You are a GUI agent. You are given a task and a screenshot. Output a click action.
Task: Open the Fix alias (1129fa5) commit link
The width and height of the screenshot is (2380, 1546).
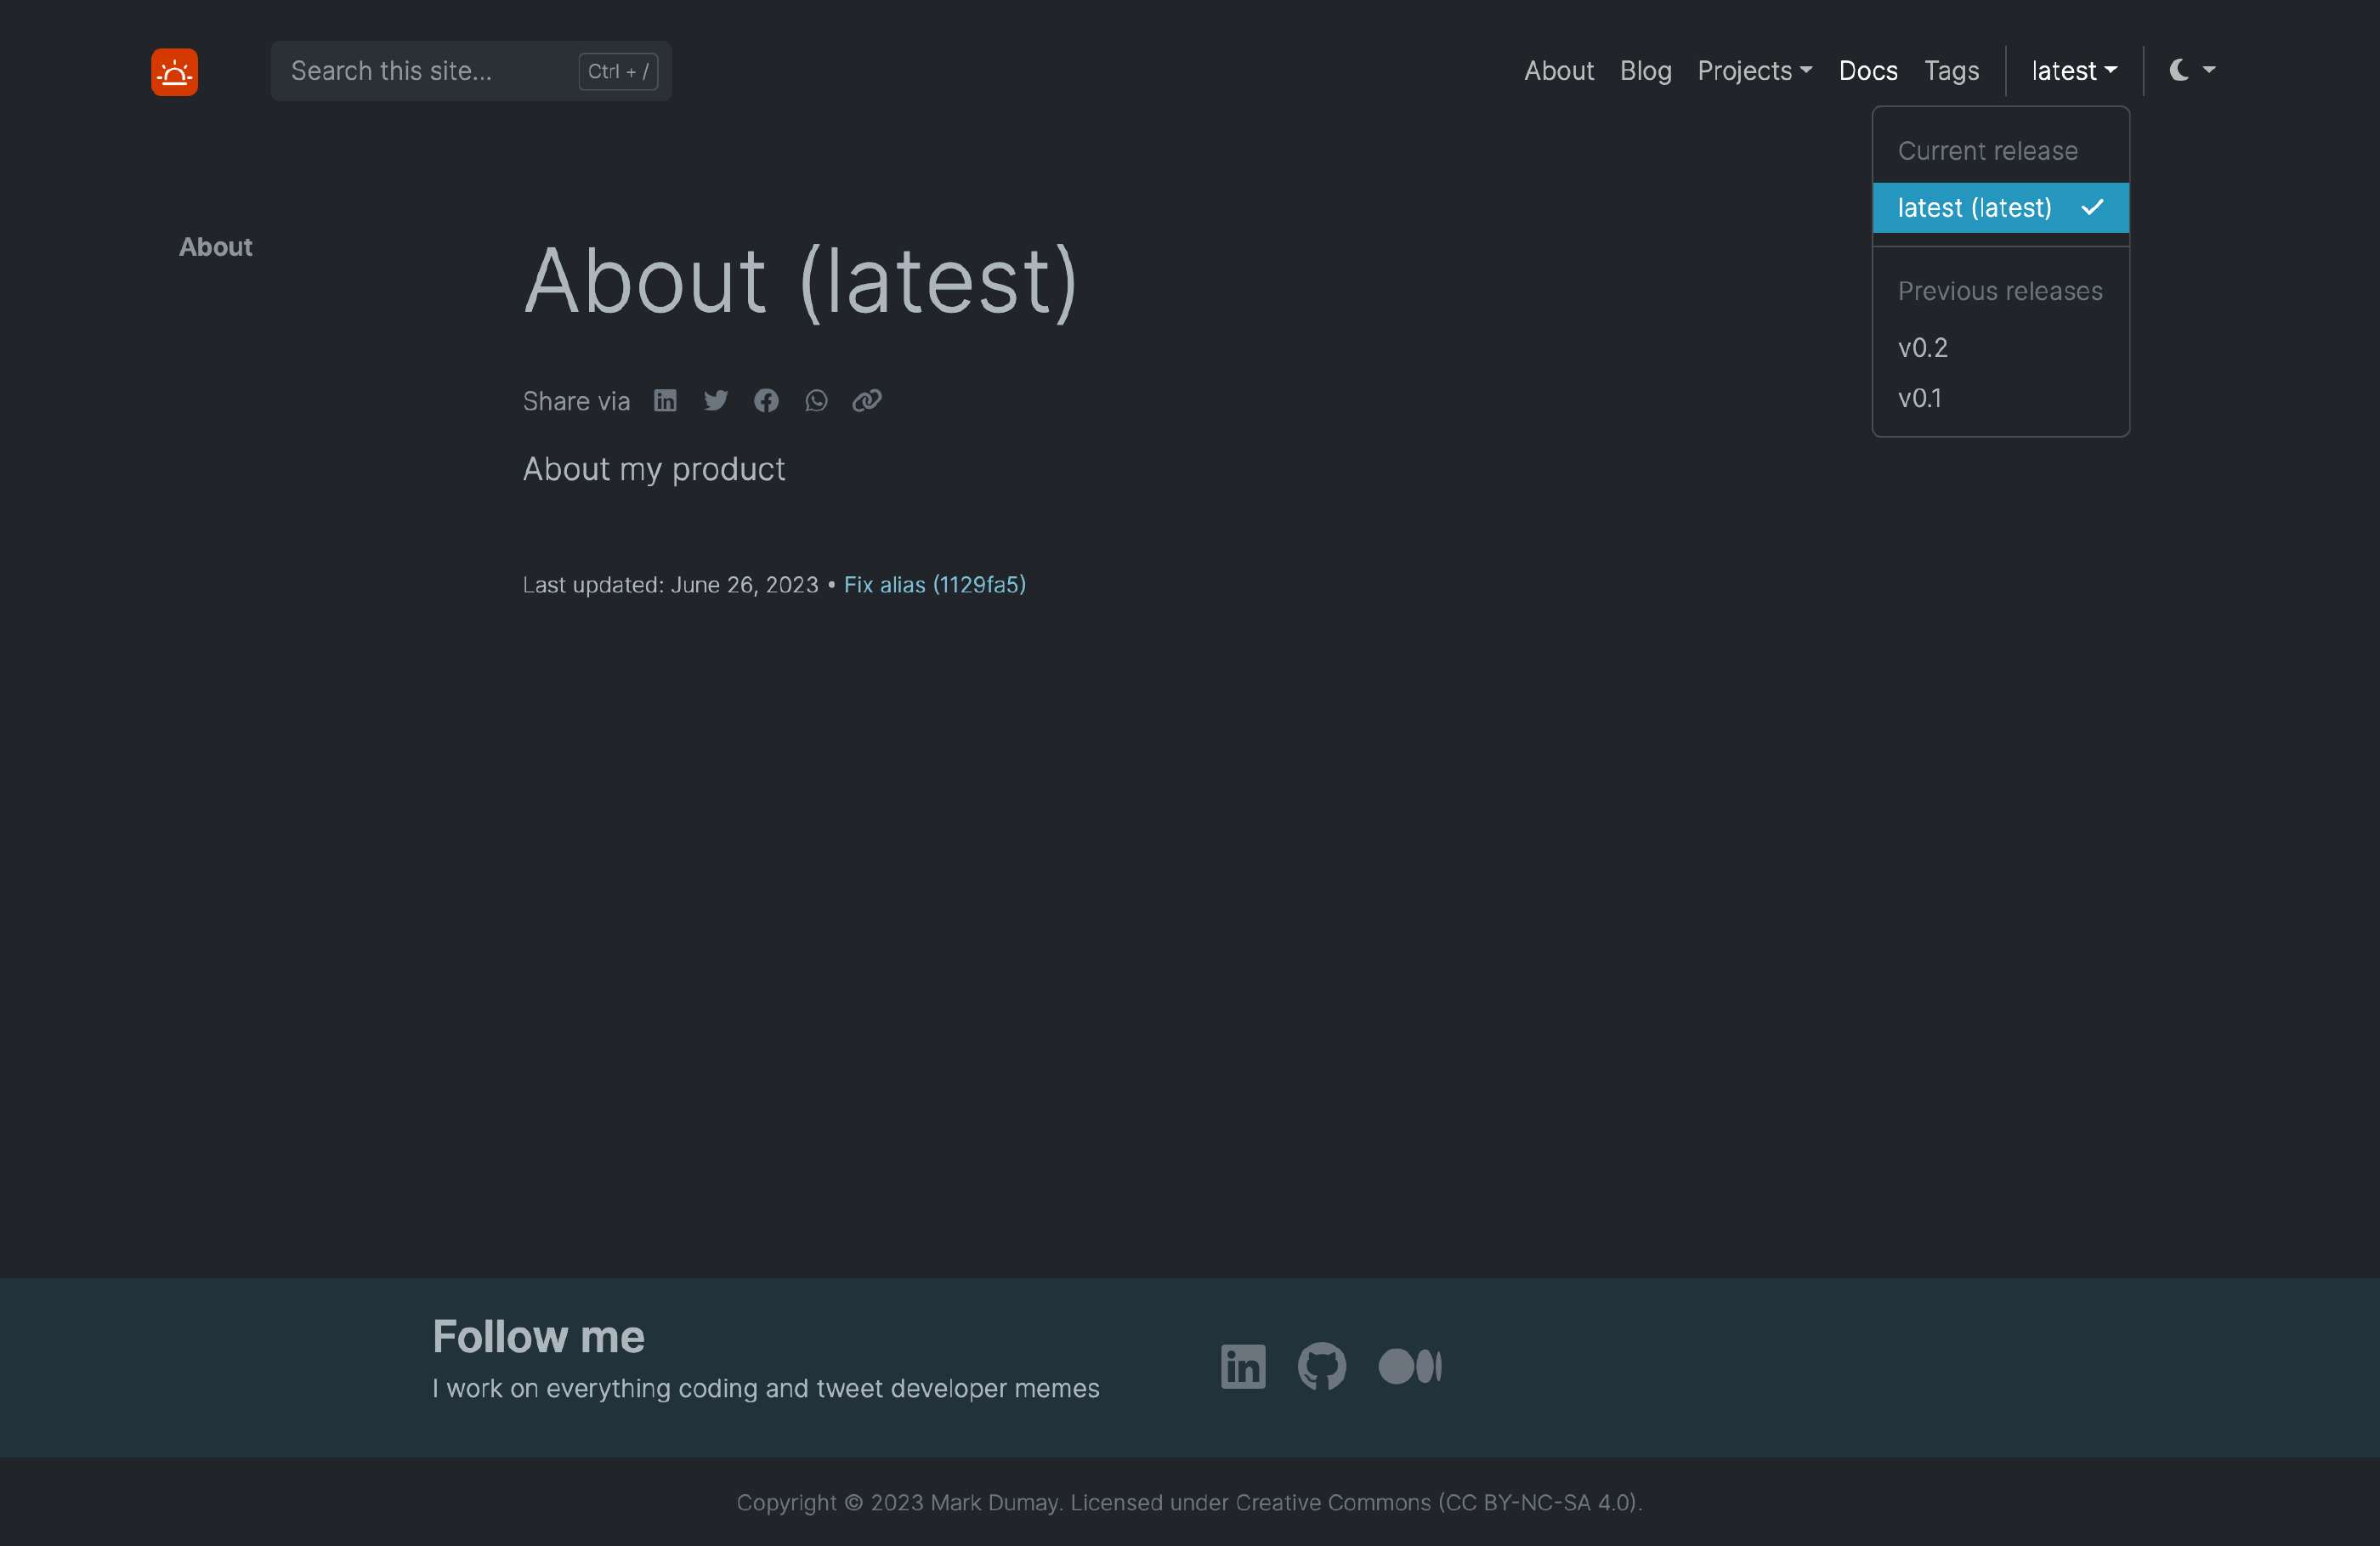[934, 585]
